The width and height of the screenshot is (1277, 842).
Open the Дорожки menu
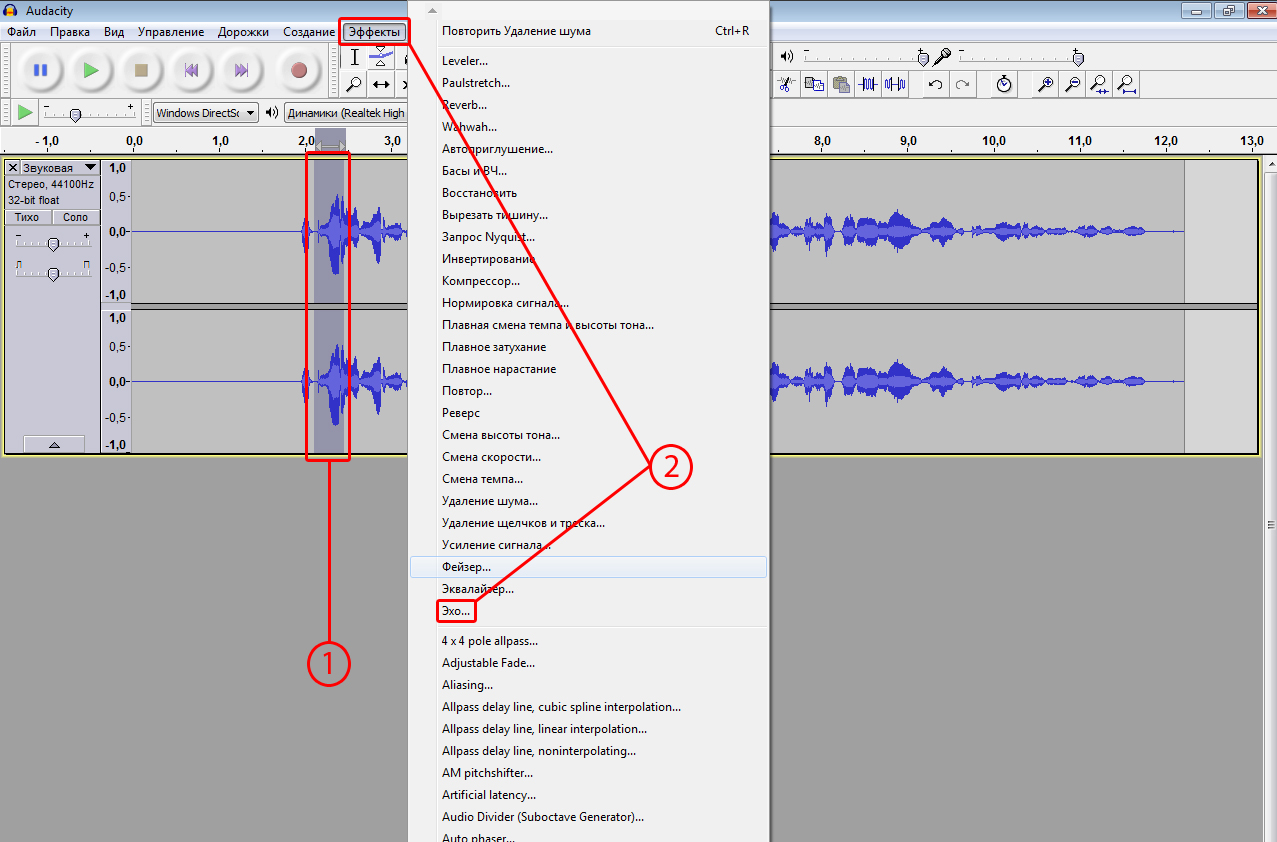point(243,32)
